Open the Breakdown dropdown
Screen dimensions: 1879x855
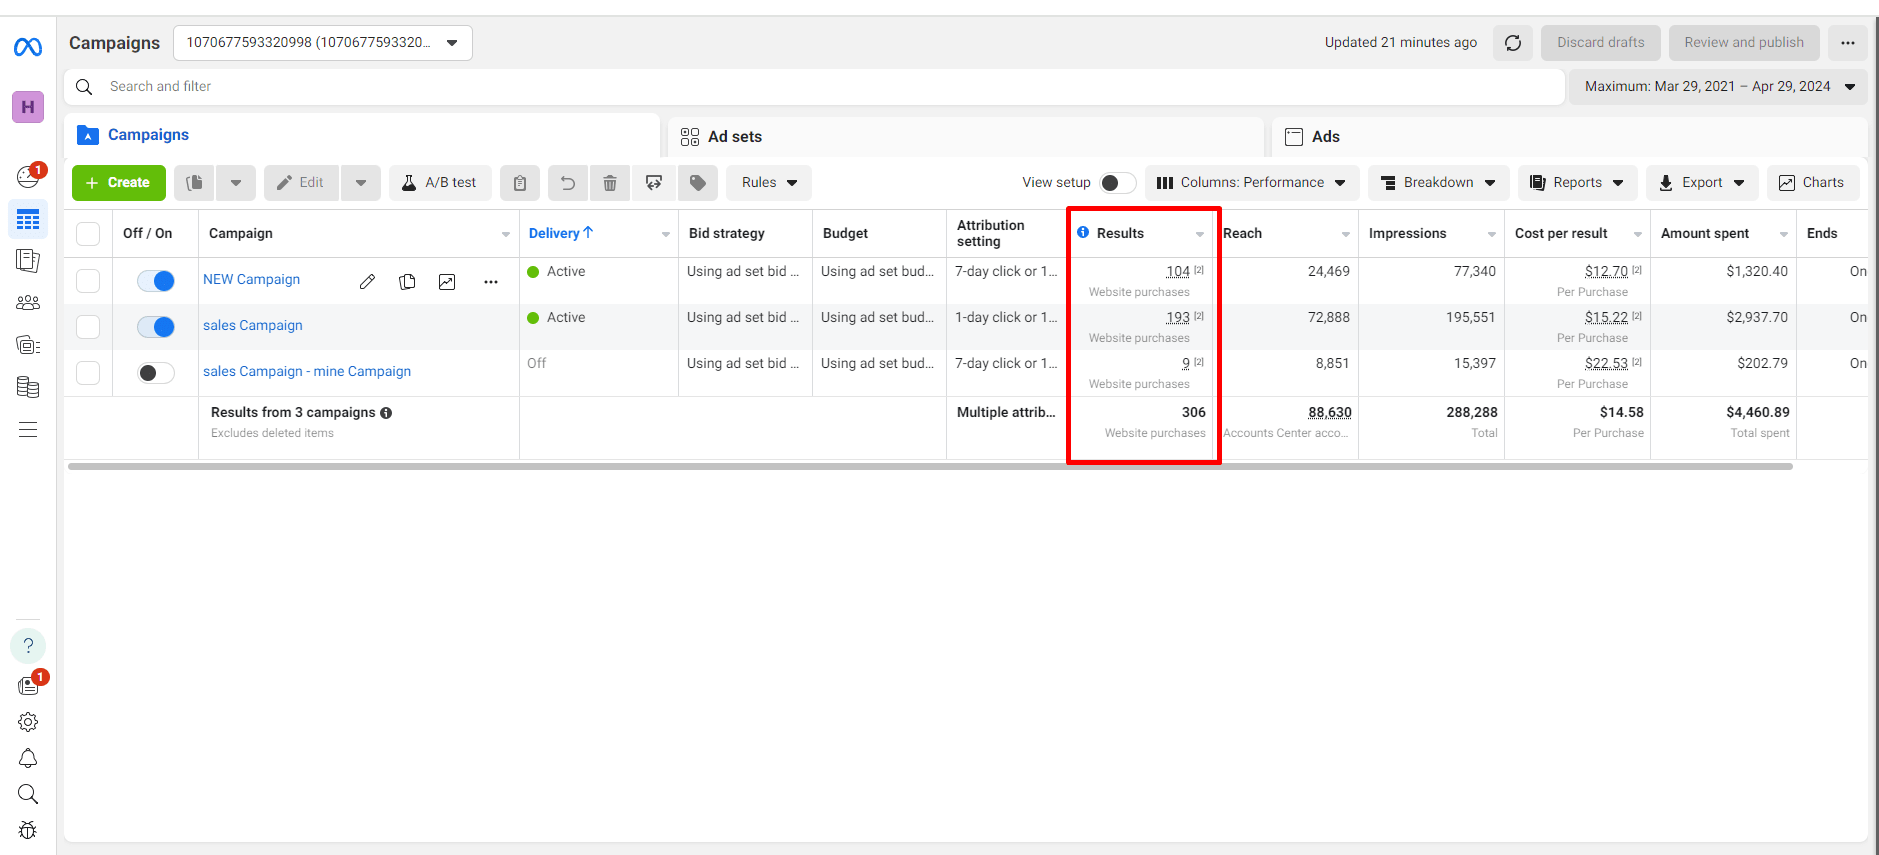[1438, 183]
